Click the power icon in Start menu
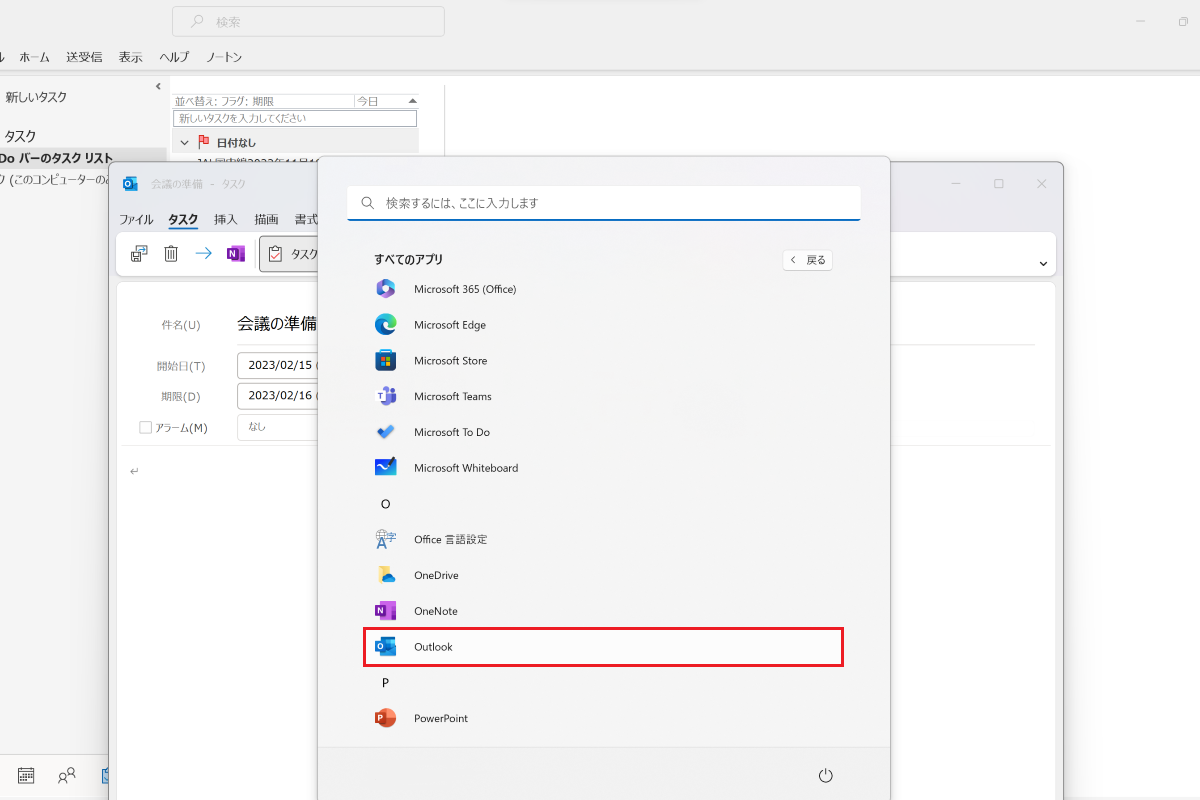The image size is (1200, 800). pyautogui.click(x=826, y=776)
